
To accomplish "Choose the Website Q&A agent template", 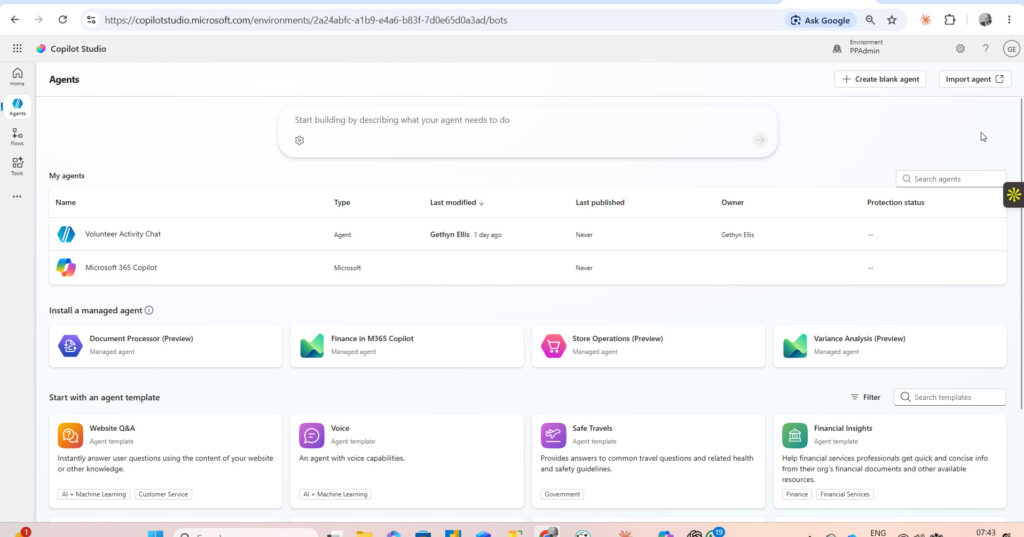I will pyautogui.click(x=165, y=461).
